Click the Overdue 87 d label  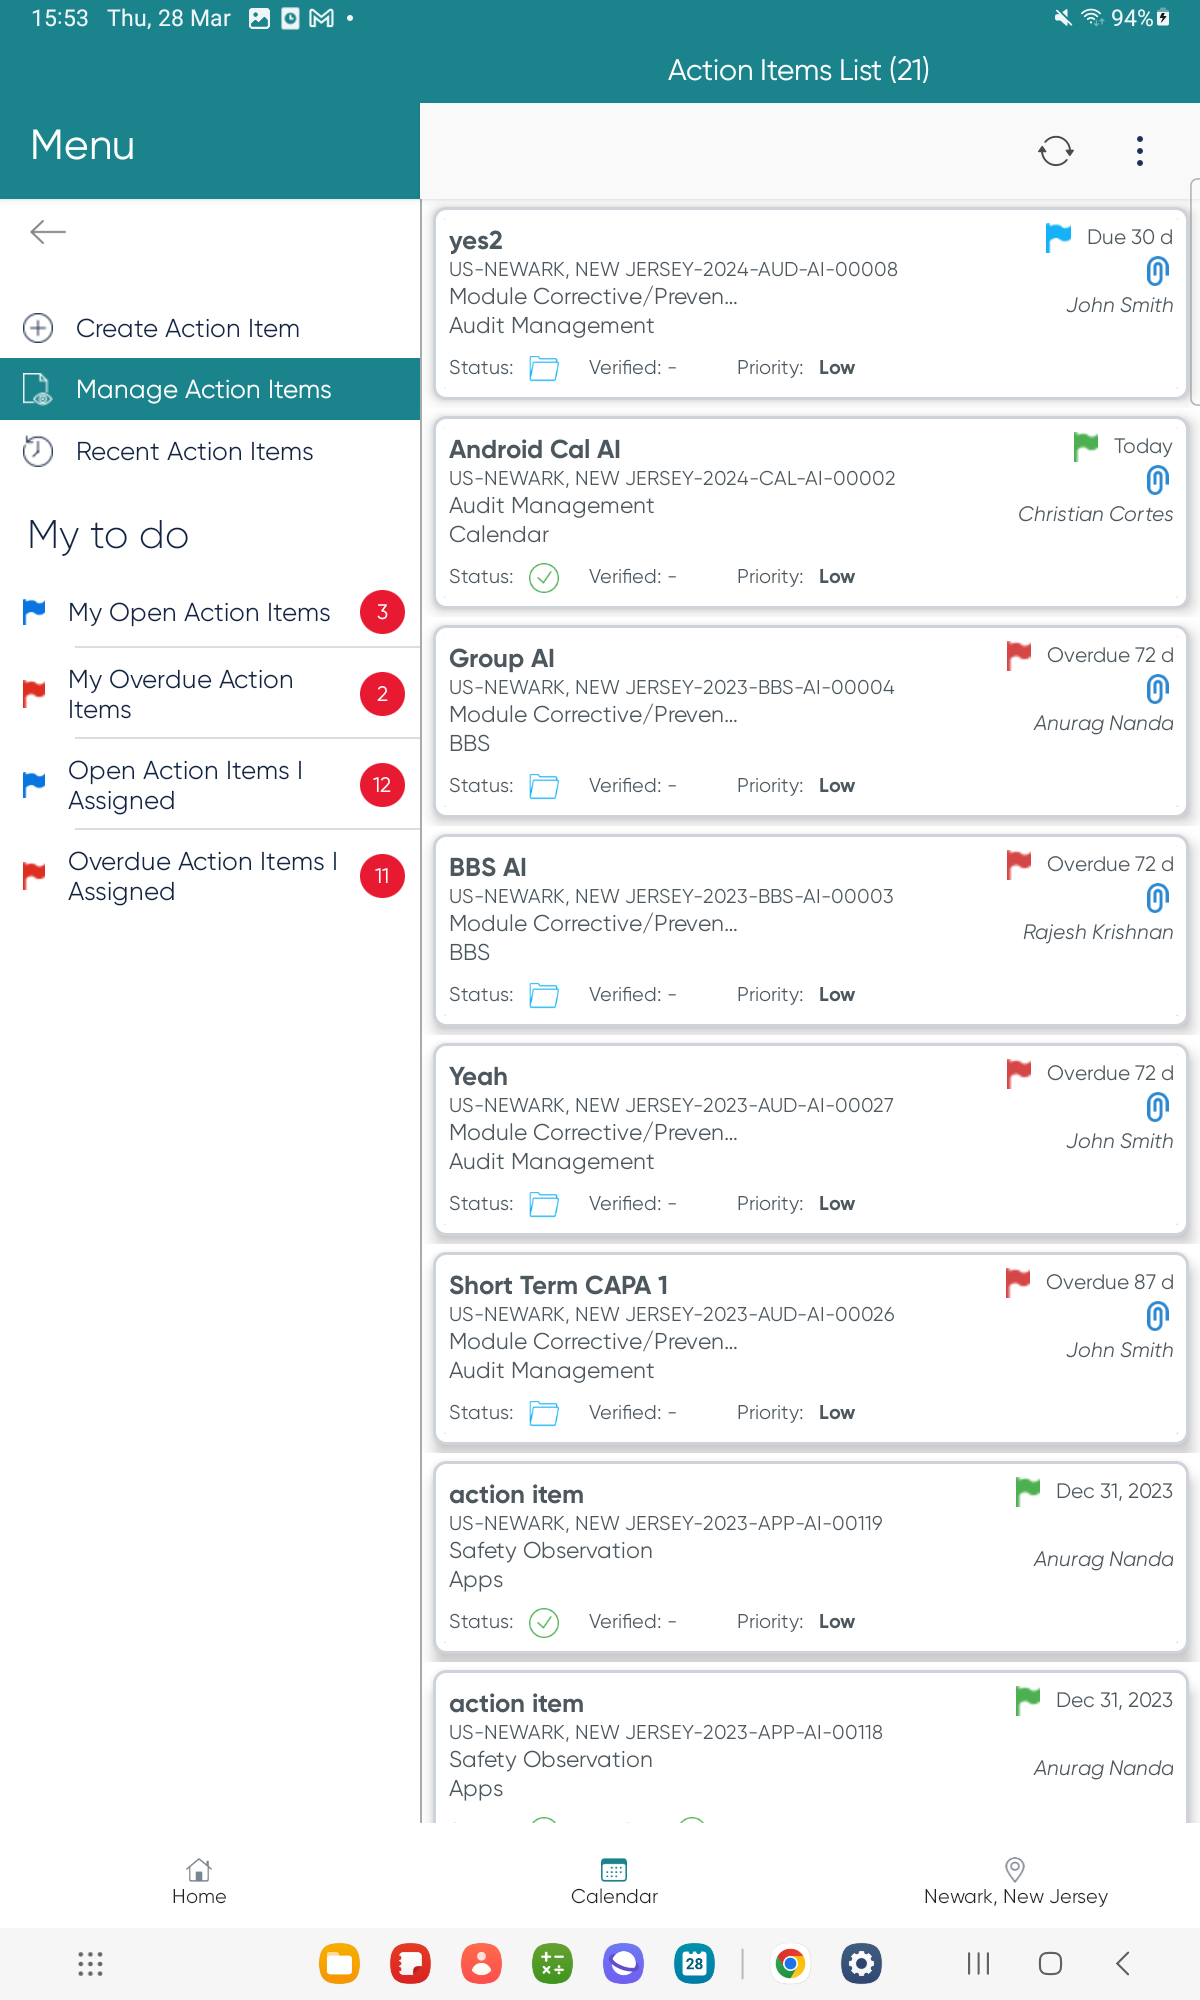coord(1110,1282)
